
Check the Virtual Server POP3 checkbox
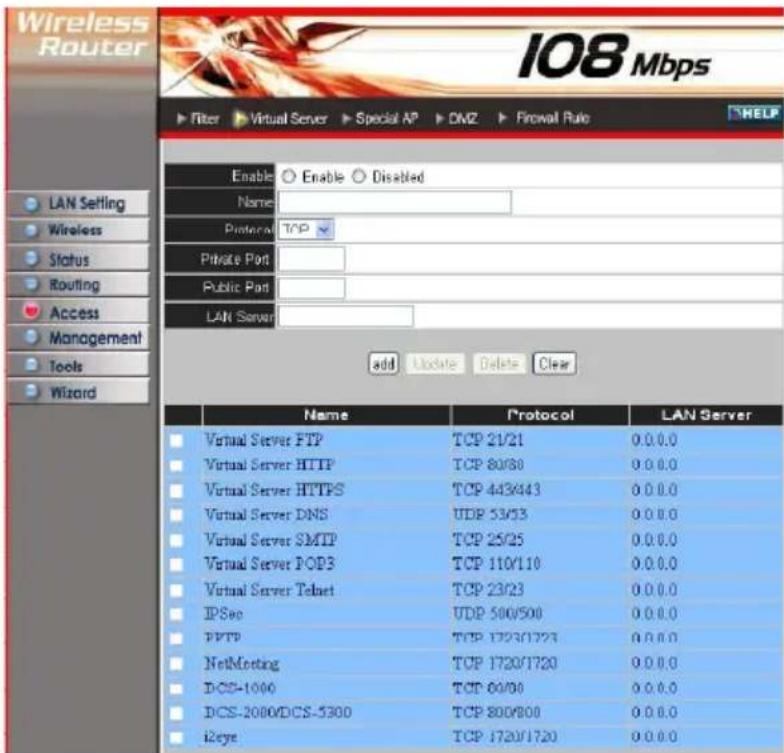point(176,564)
